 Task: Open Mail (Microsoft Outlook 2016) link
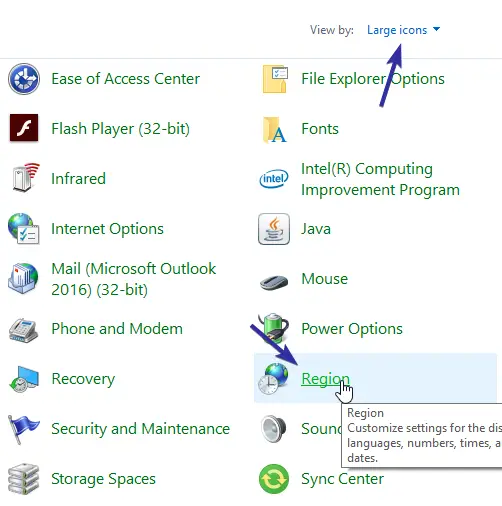[x=134, y=279]
